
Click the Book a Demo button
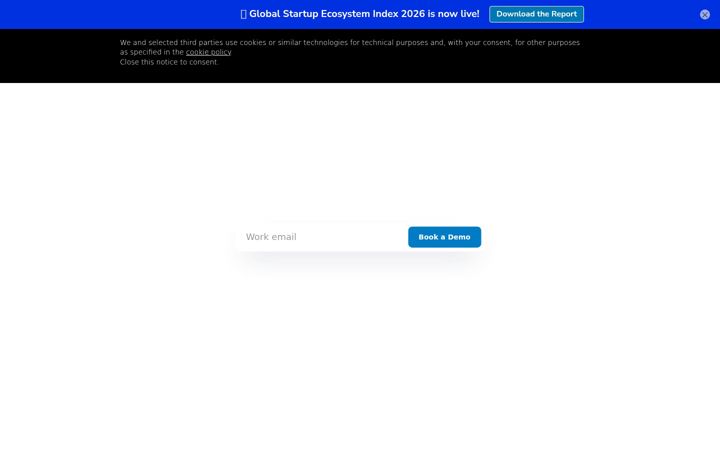(x=444, y=237)
